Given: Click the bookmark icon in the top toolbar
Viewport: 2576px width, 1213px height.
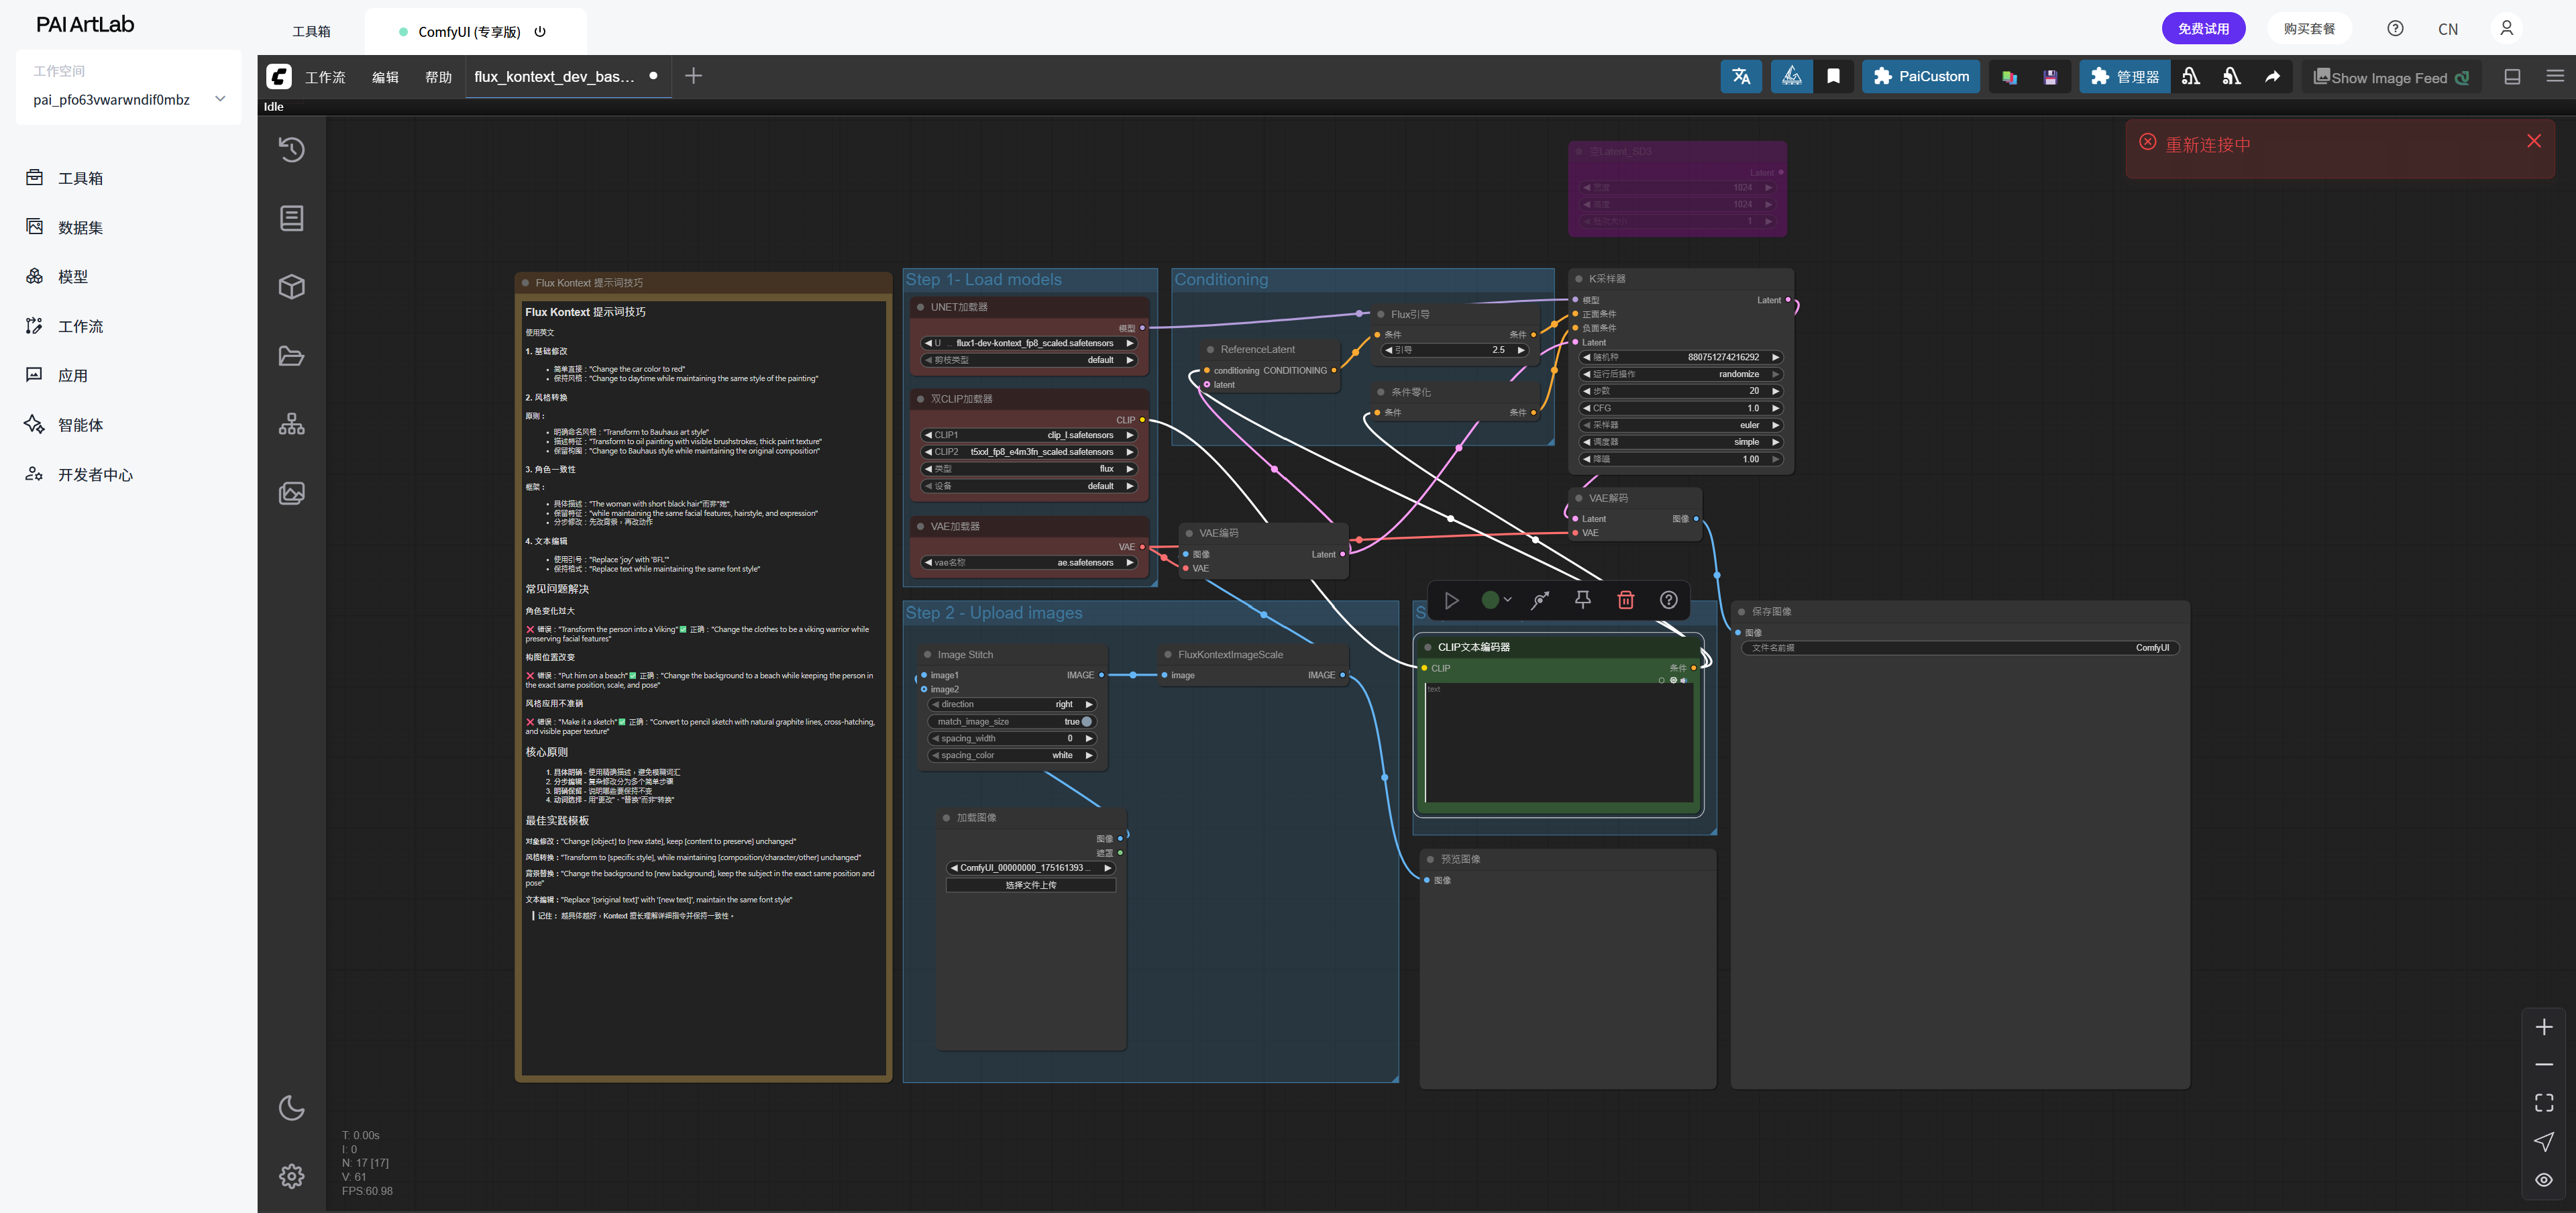Looking at the screenshot, I should pos(1833,77).
